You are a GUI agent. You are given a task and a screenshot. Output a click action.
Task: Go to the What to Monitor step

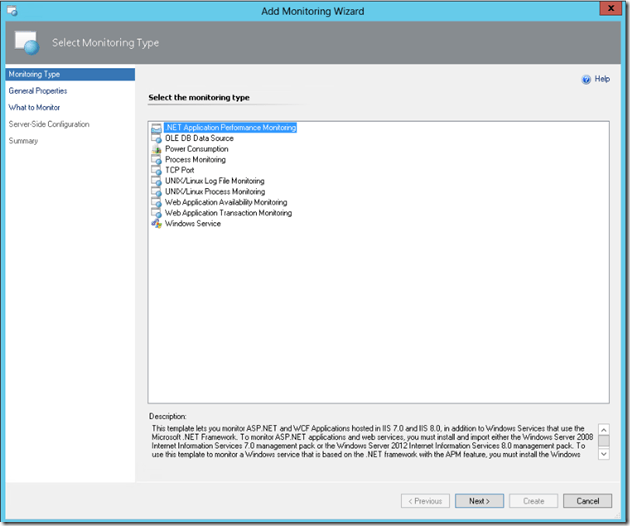[34, 108]
